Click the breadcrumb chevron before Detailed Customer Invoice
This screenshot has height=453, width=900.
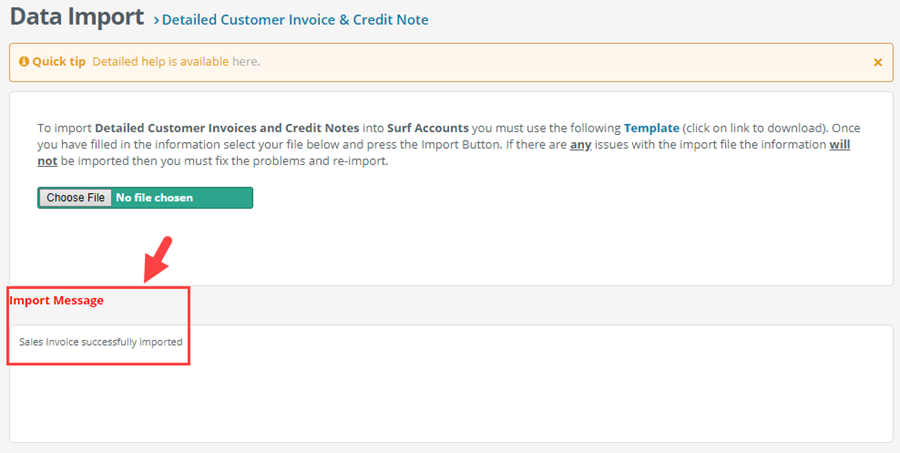point(156,21)
